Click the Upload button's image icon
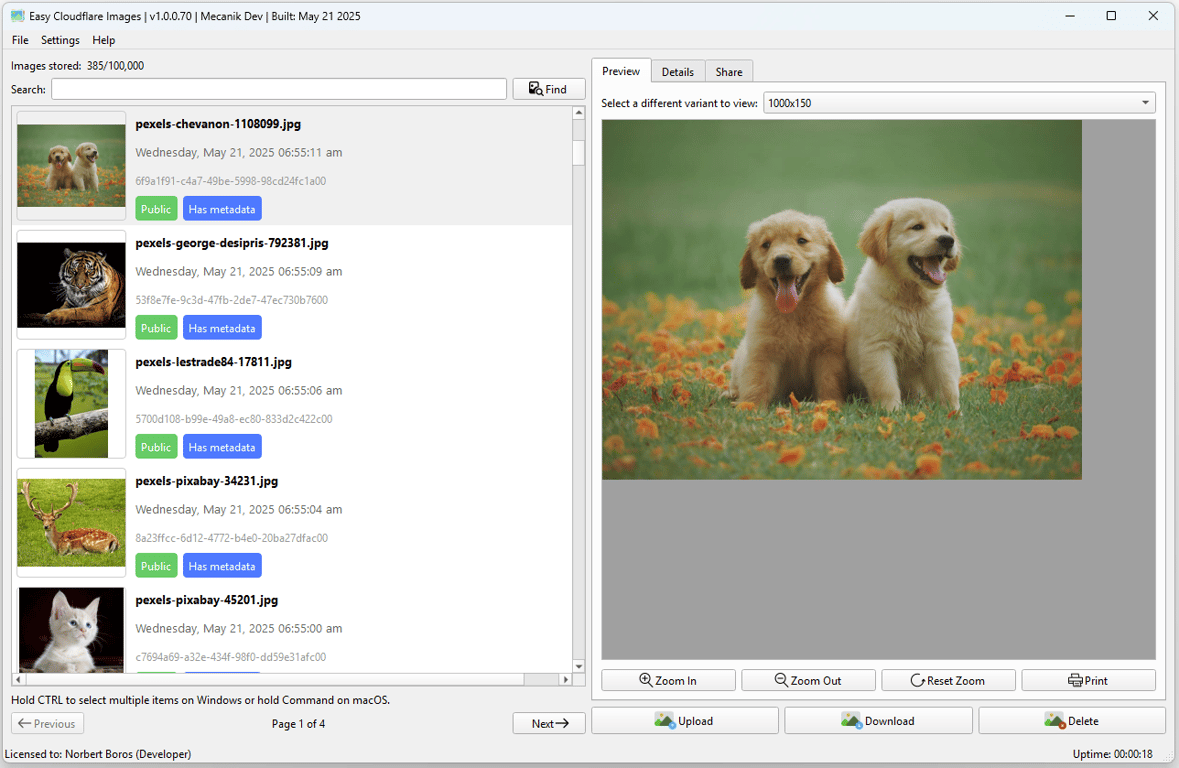Viewport: 1179px width, 768px height. pos(665,721)
